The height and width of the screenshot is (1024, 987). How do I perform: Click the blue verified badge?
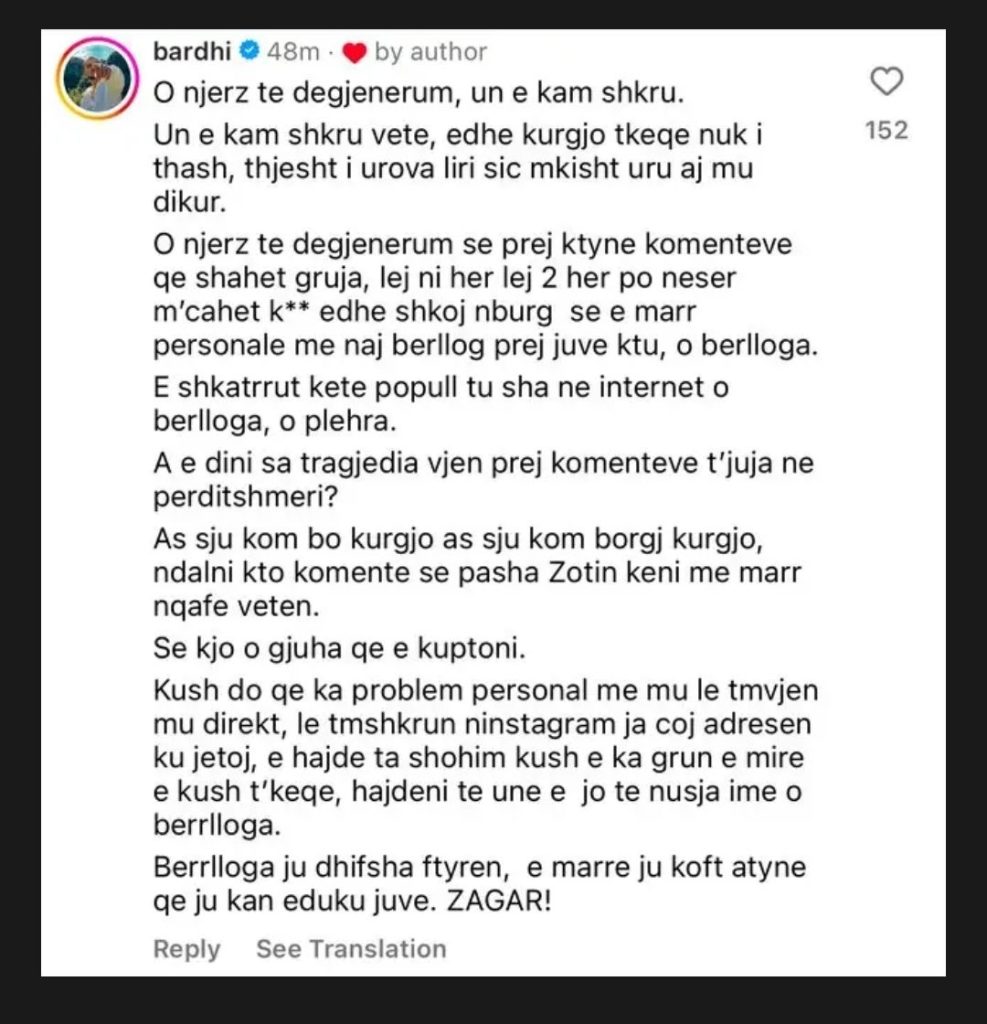point(253,52)
